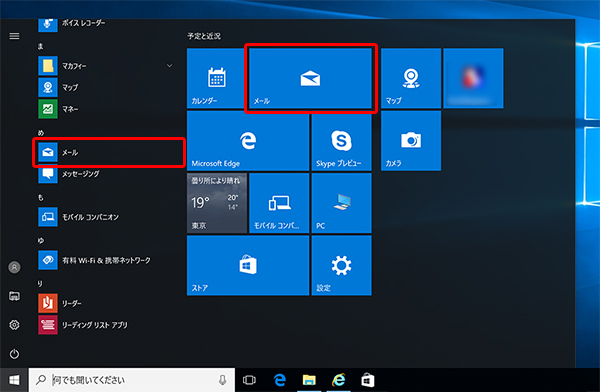The image size is (600, 392).
Task: Launch マップ from the app list
Action: [x=106, y=87]
